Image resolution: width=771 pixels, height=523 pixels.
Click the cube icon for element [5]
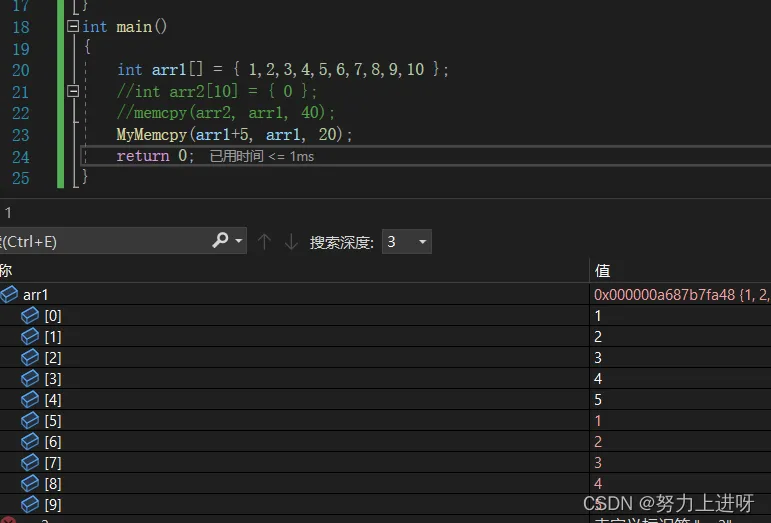pos(30,421)
